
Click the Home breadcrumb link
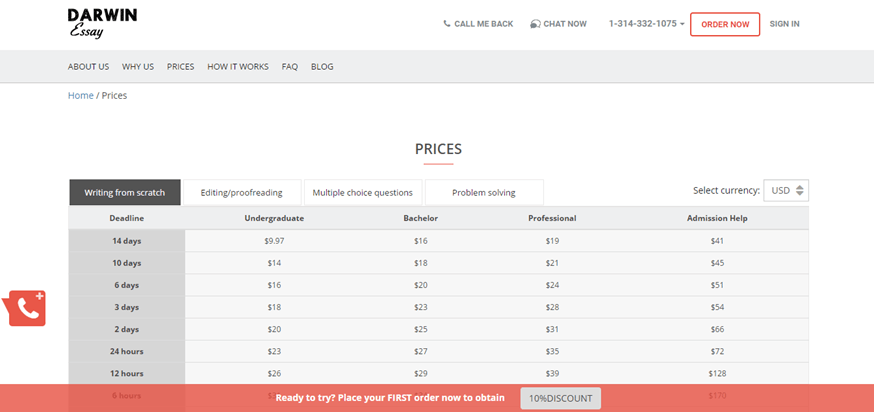[81, 95]
